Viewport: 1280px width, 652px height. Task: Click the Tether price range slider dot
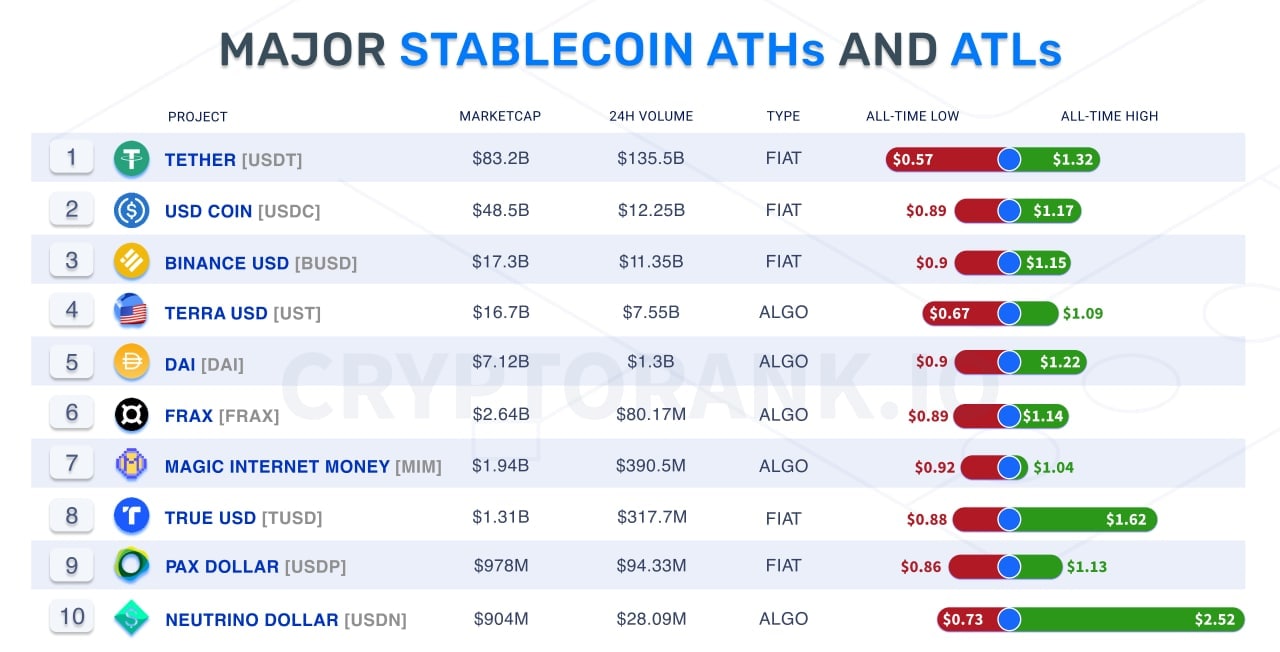(1009, 159)
